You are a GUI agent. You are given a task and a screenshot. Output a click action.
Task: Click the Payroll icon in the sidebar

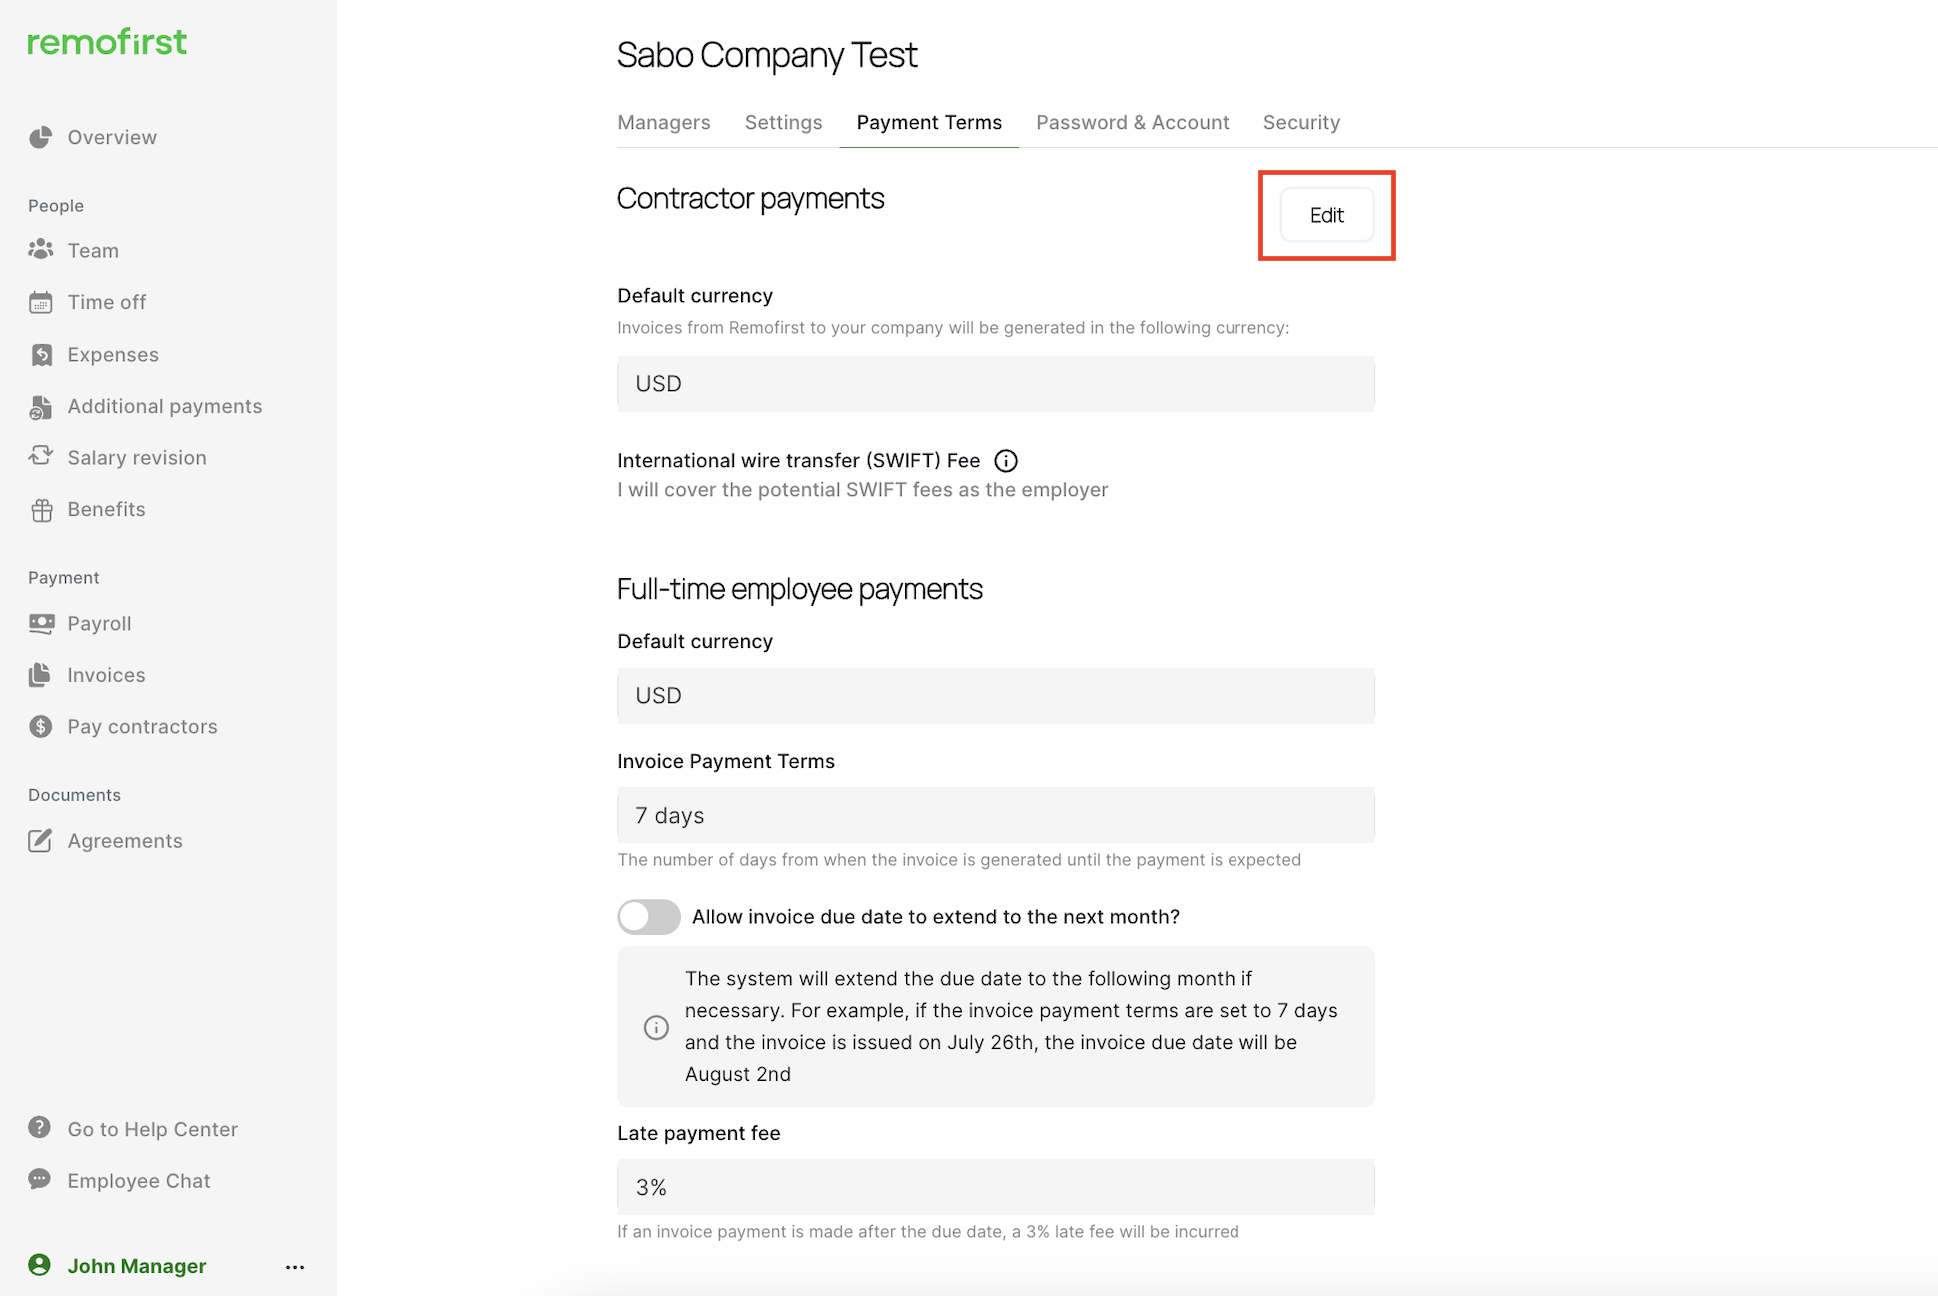coord(40,623)
